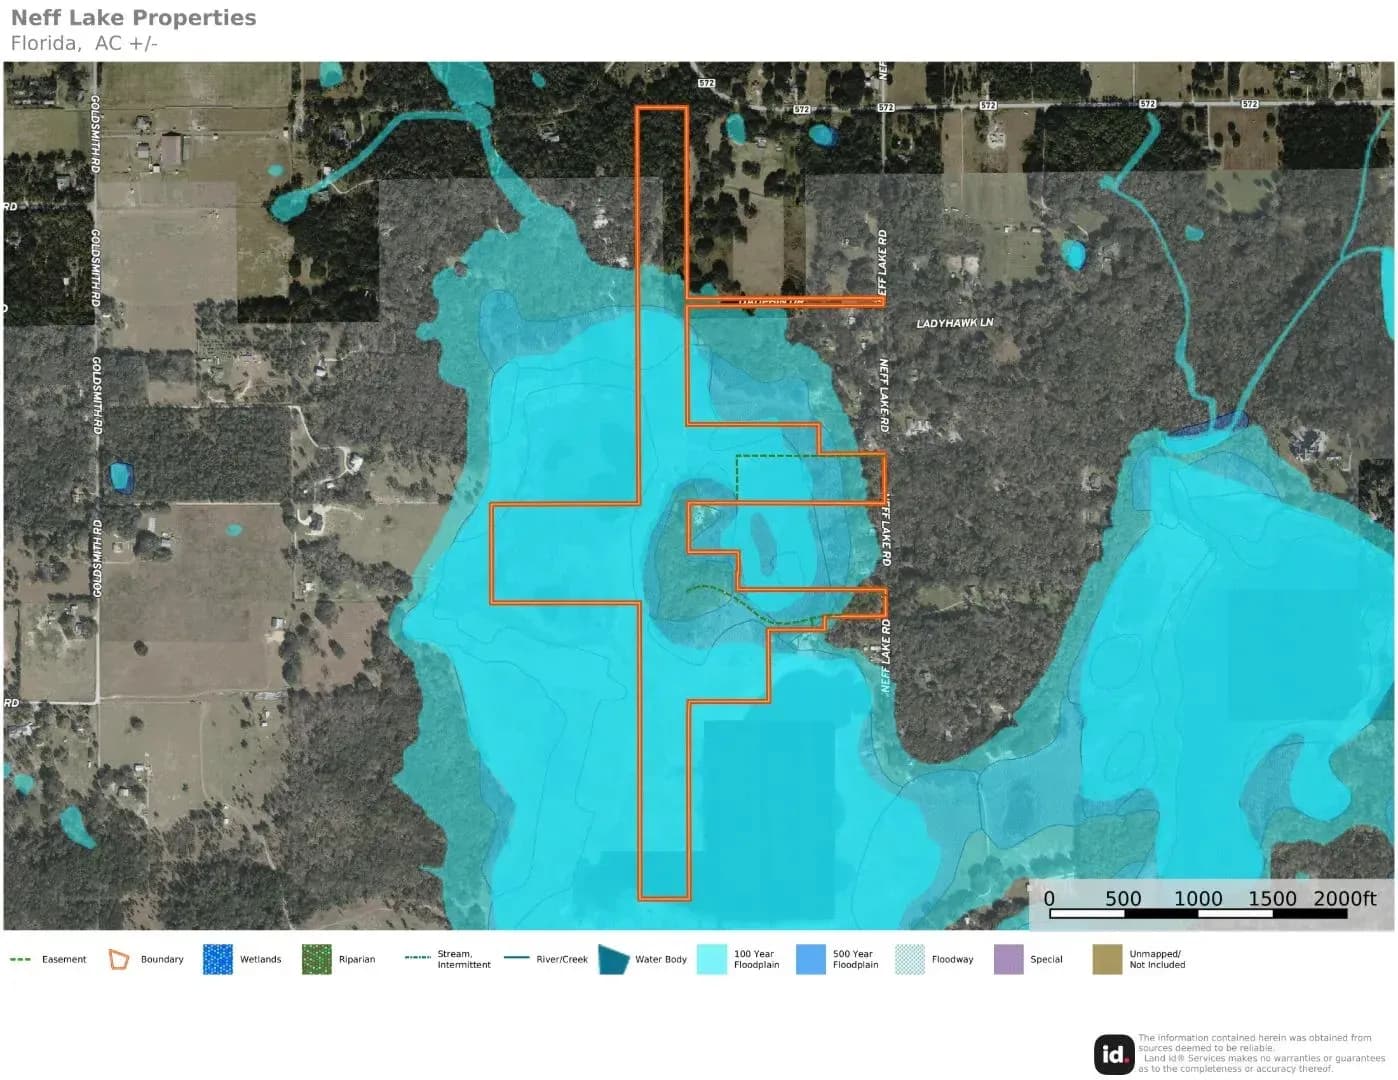Click the 'River/Creek' legend label

click(562, 960)
